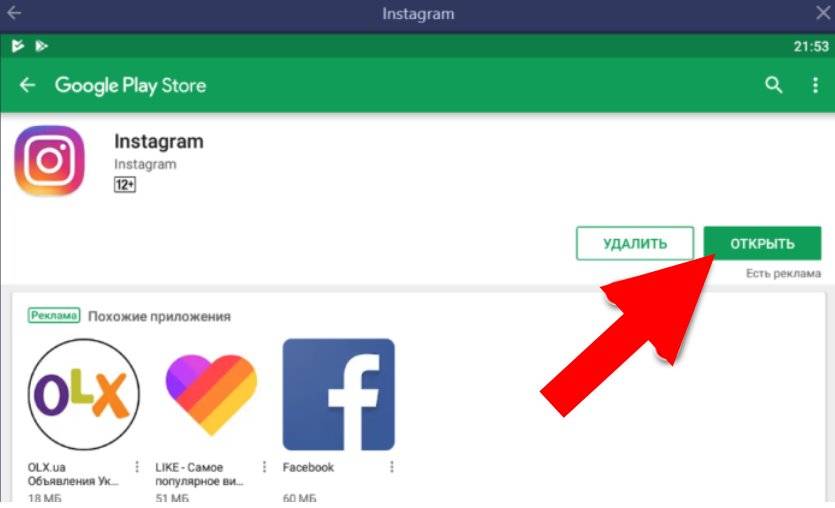Click the Instagram developer name link
The width and height of the screenshot is (835, 508).
(145, 164)
